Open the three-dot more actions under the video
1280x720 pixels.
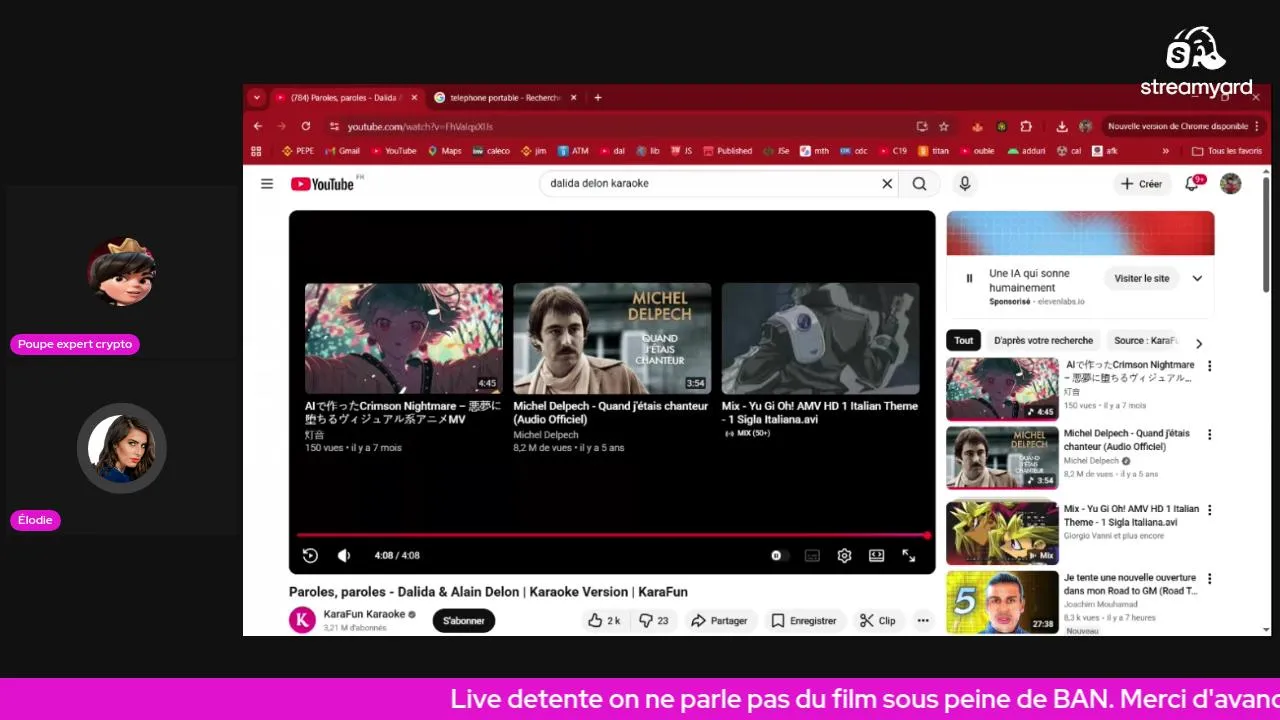[x=923, y=621]
